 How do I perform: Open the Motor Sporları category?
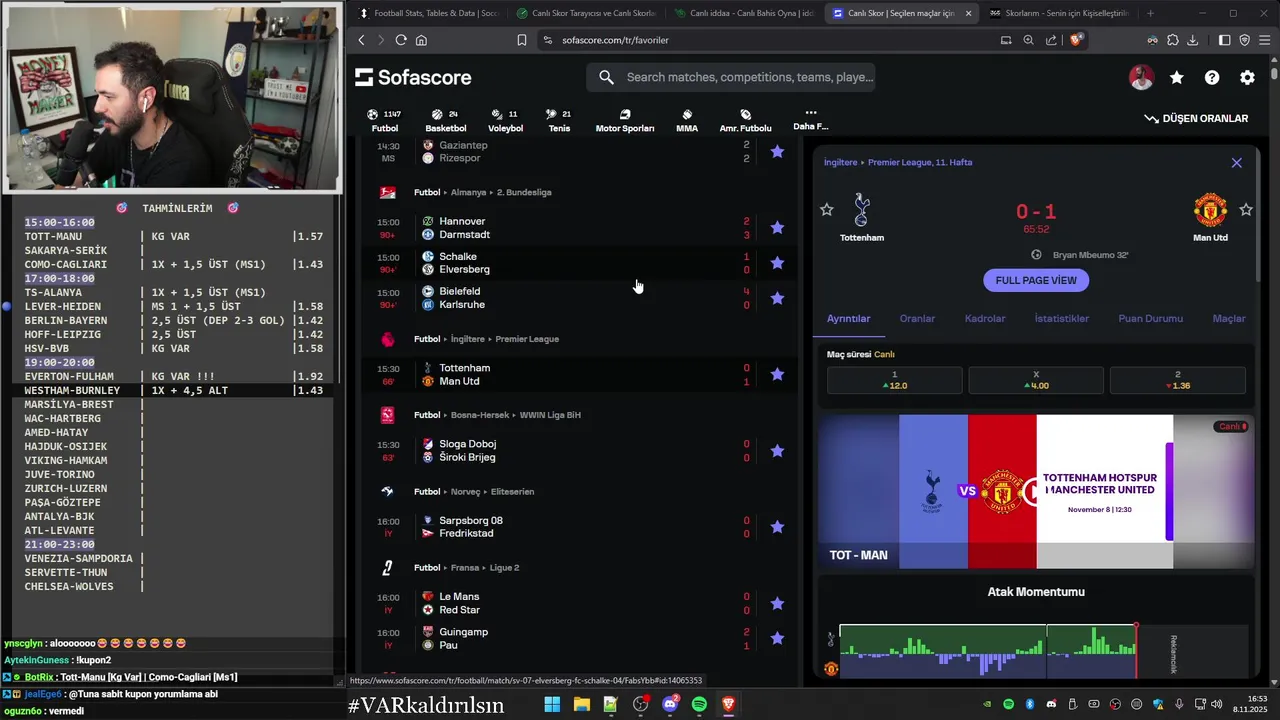coord(625,120)
